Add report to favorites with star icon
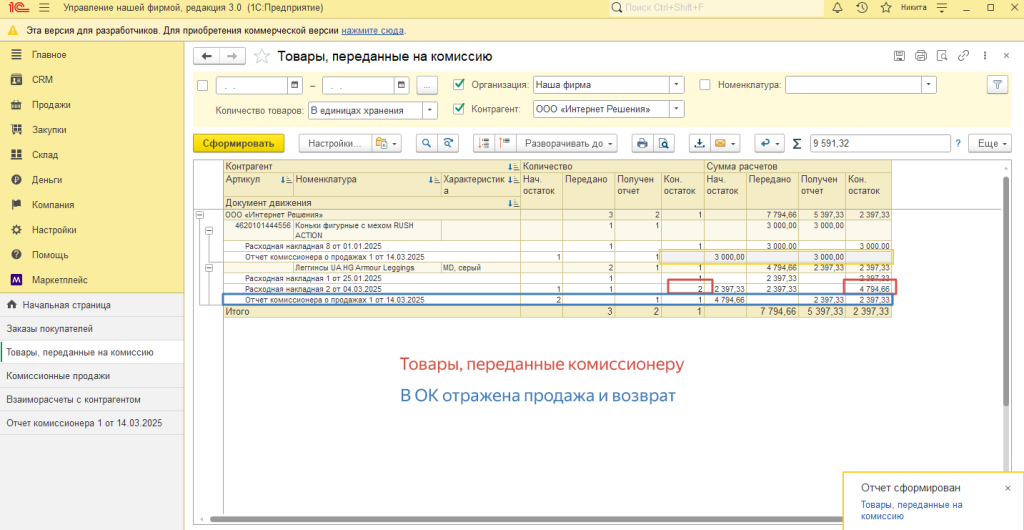1024x530 pixels. pos(261,56)
